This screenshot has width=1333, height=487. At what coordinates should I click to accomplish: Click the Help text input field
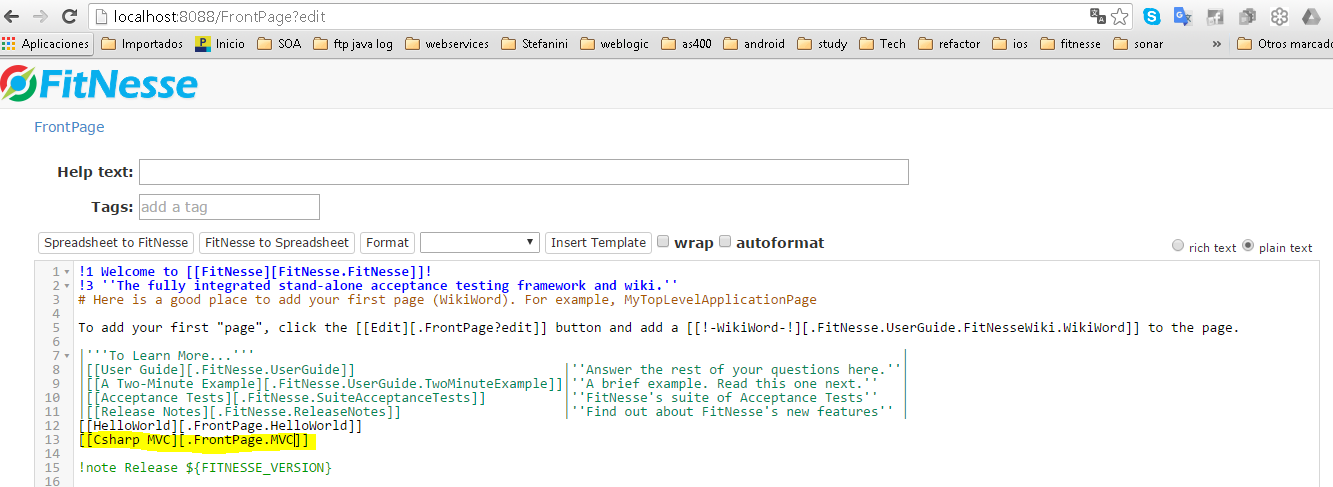tap(523, 172)
